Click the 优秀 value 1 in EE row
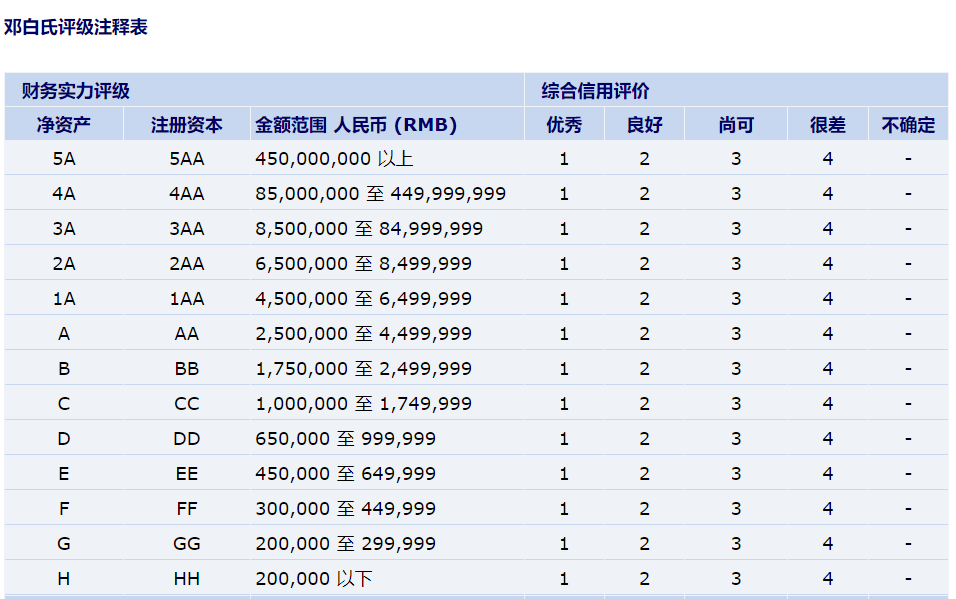Screen dimensions: 956x599 (564, 473)
